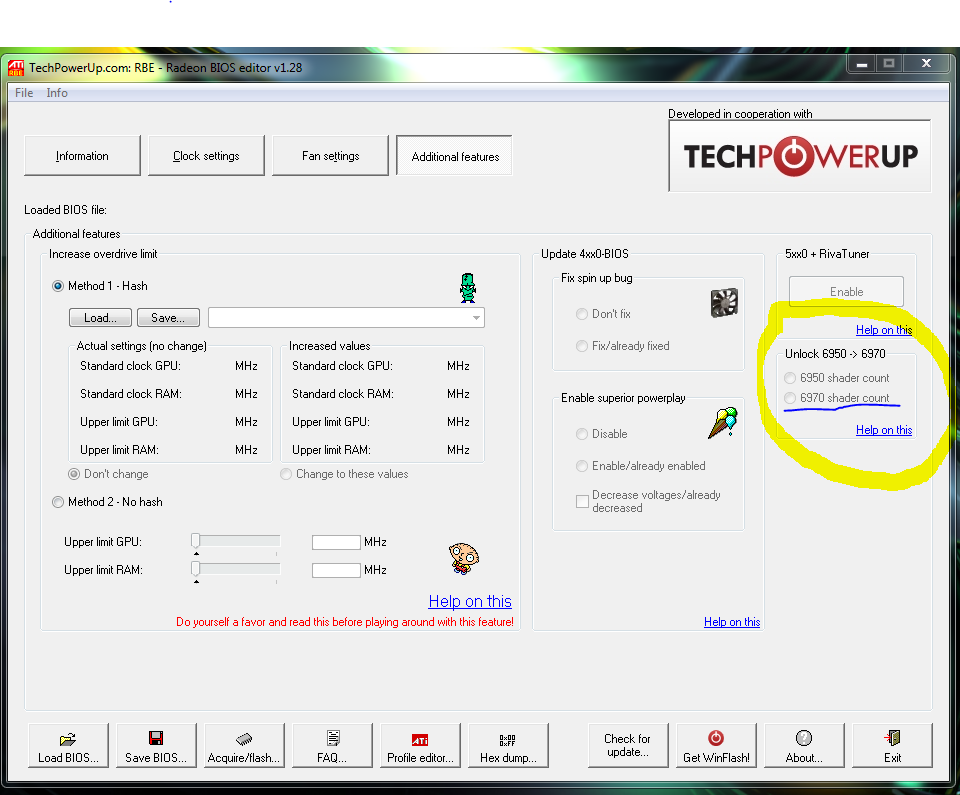Click the Upper limit GPU slider handle
Viewport: 960px width, 795px height.
coord(196,541)
